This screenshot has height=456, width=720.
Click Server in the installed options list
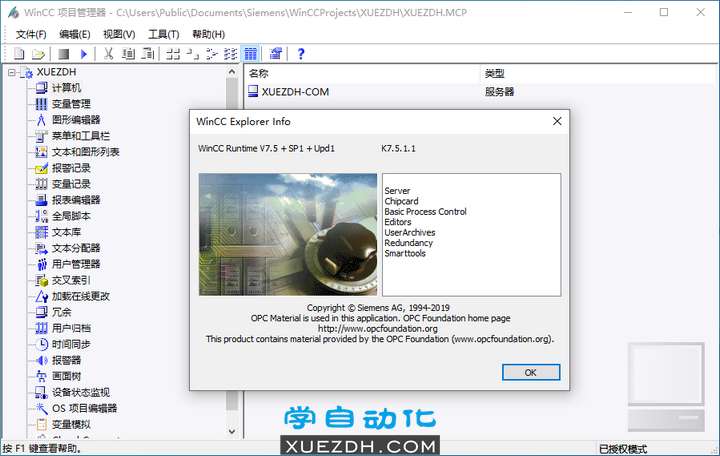[397, 191]
